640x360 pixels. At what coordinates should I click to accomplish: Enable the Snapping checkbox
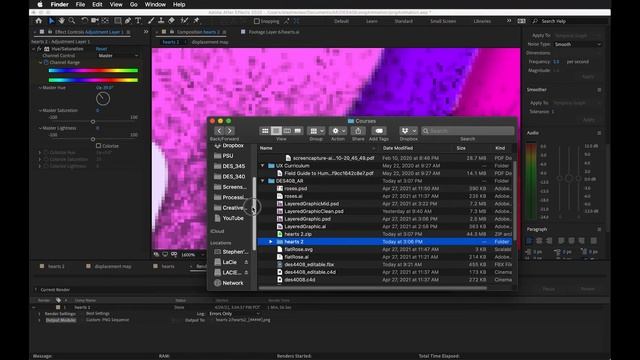[257, 21]
